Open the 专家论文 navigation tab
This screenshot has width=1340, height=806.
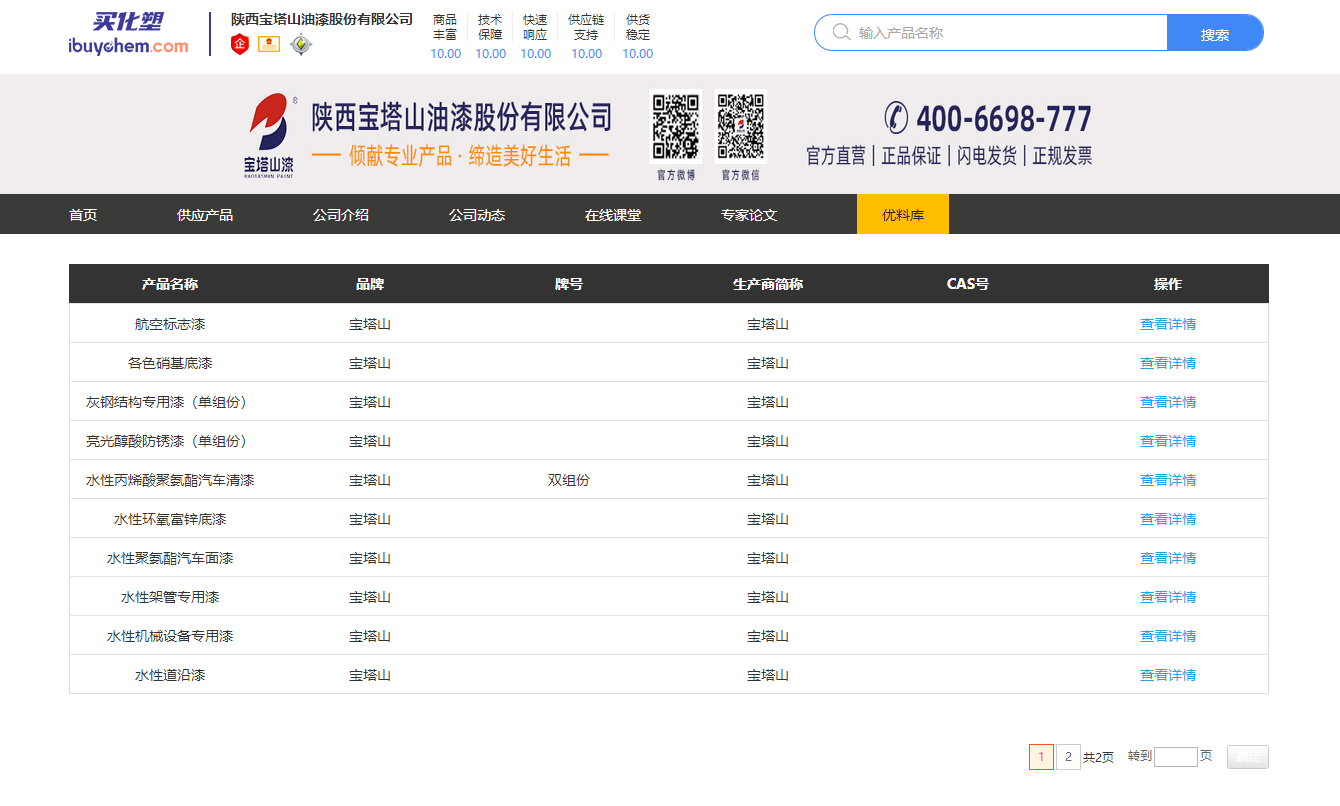[x=749, y=215]
